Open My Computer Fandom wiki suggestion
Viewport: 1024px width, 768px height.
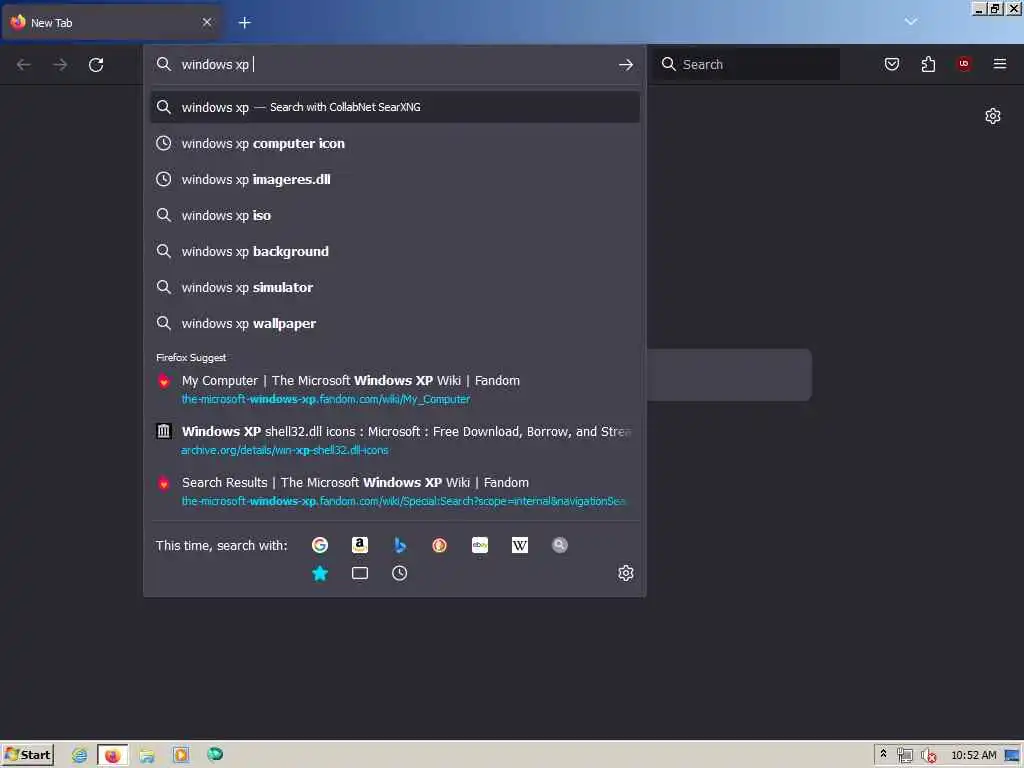pyautogui.click(x=395, y=389)
